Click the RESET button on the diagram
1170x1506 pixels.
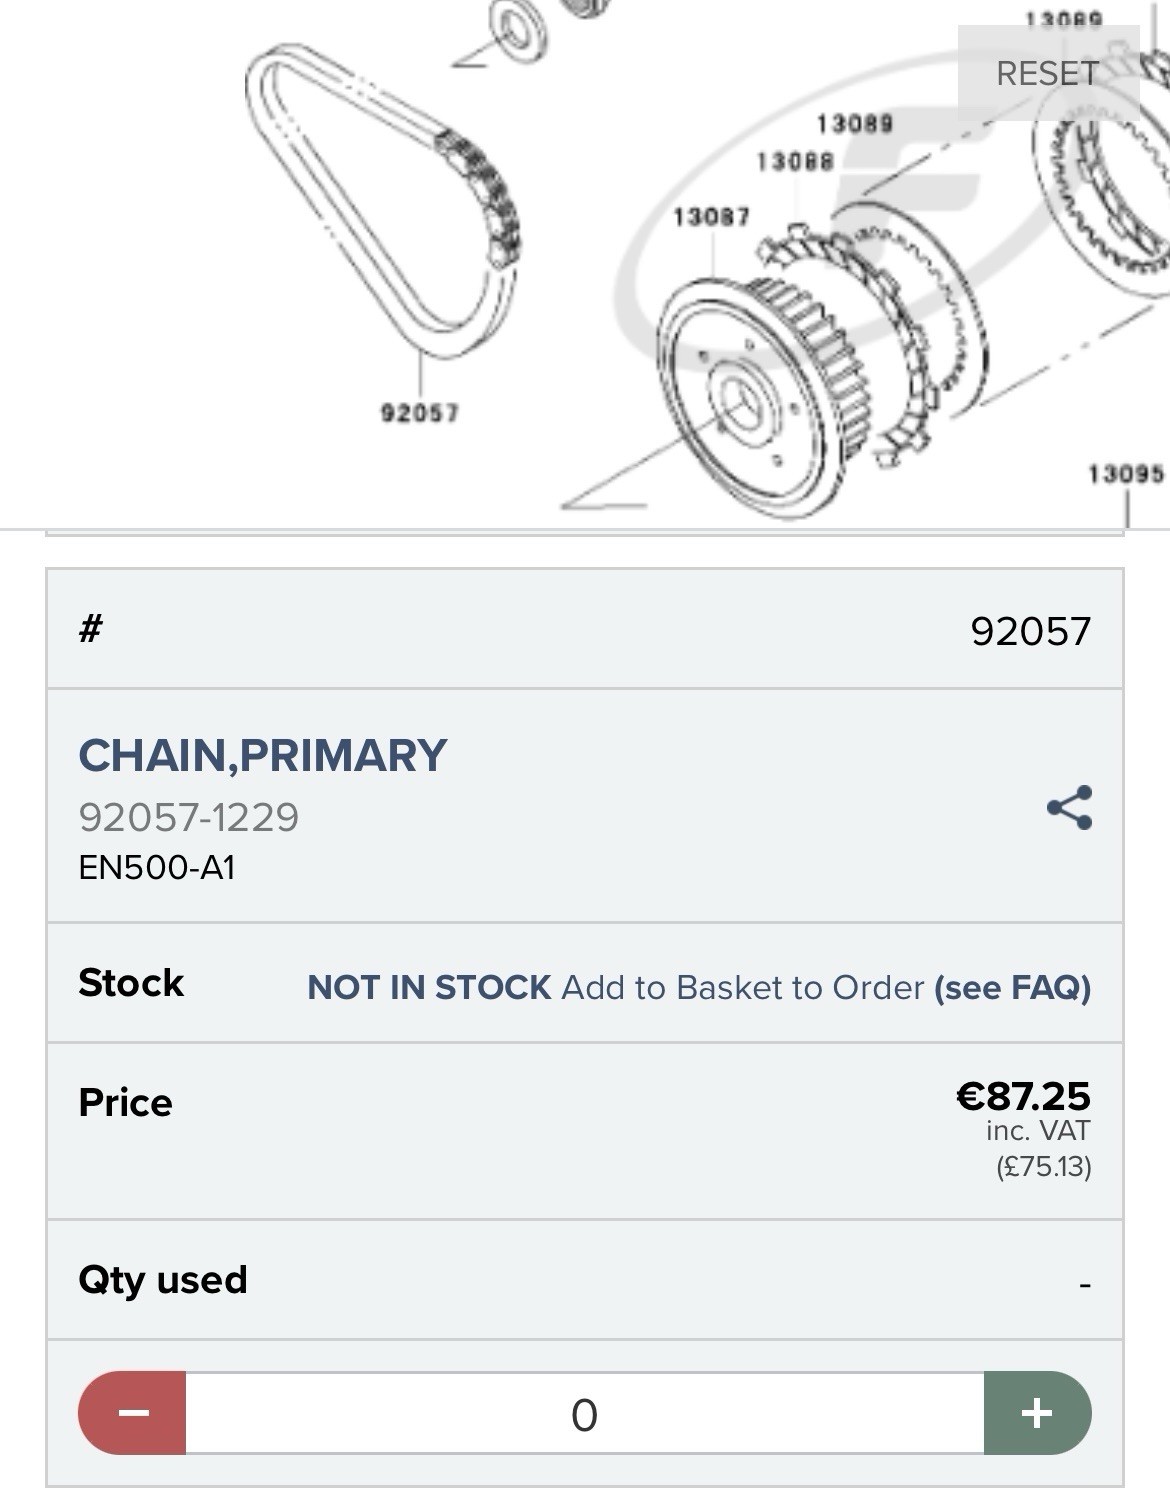pos(1048,73)
